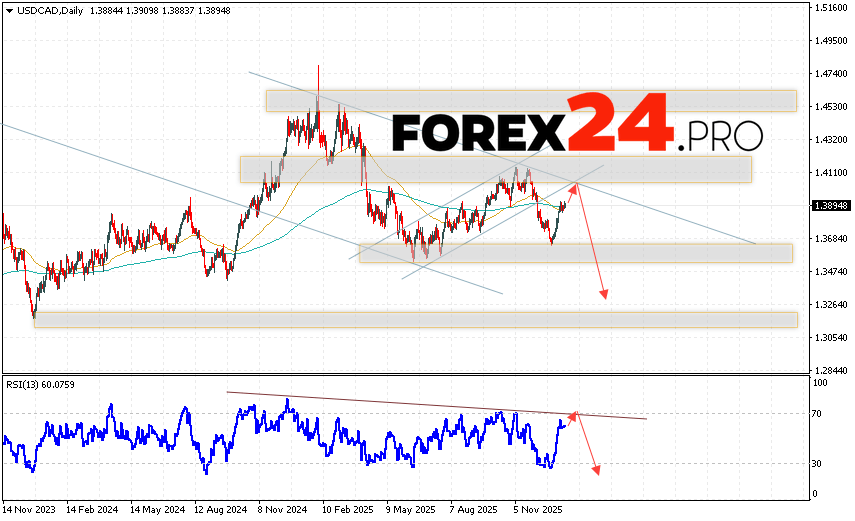Click the 10 Feb 2025 date label
This screenshot has height=521, width=855.
tap(346, 508)
